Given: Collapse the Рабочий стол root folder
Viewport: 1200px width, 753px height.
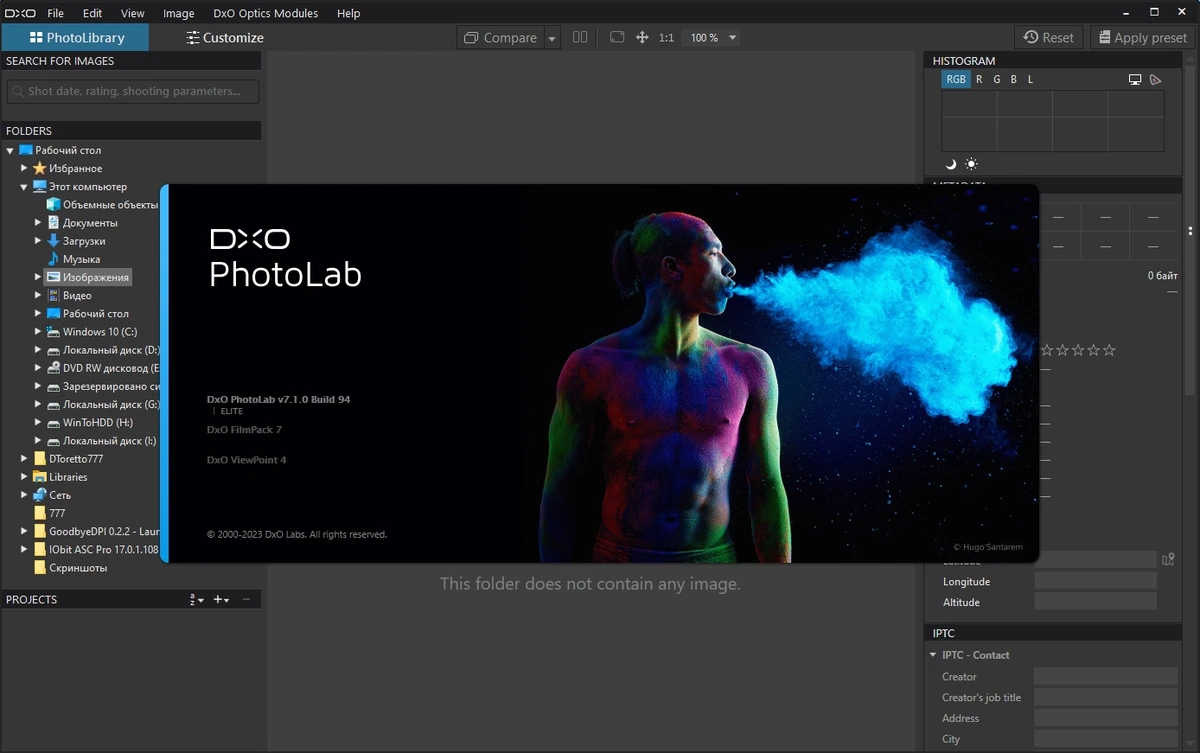Looking at the screenshot, I should (10, 151).
